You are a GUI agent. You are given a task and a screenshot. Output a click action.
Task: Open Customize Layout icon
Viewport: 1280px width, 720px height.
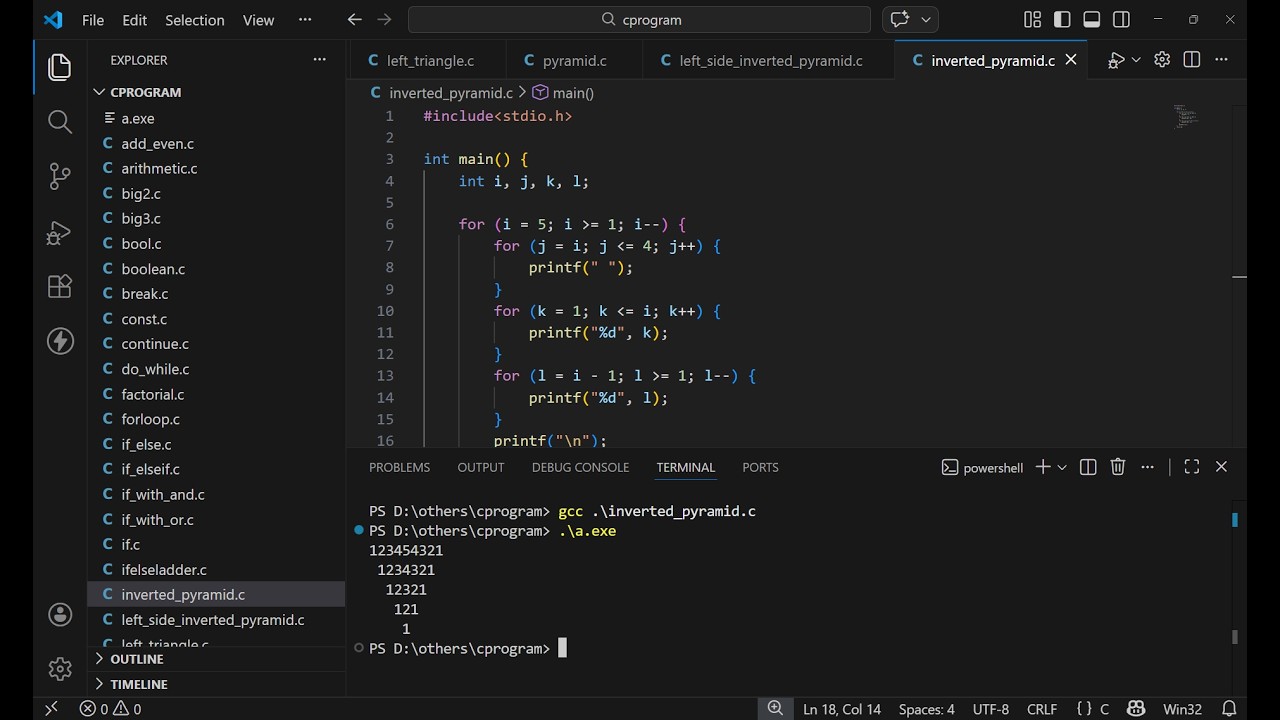click(1033, 19)
